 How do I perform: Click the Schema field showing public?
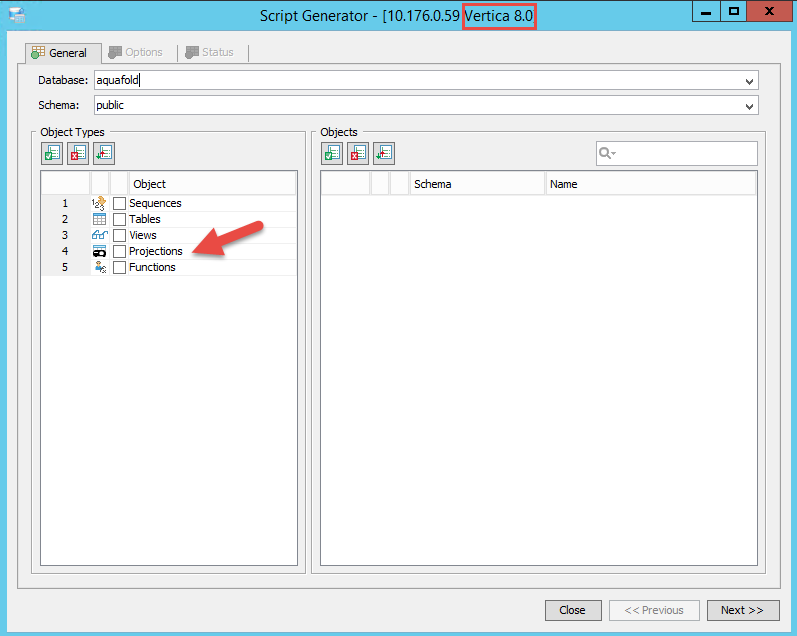(x=426, y=105)
